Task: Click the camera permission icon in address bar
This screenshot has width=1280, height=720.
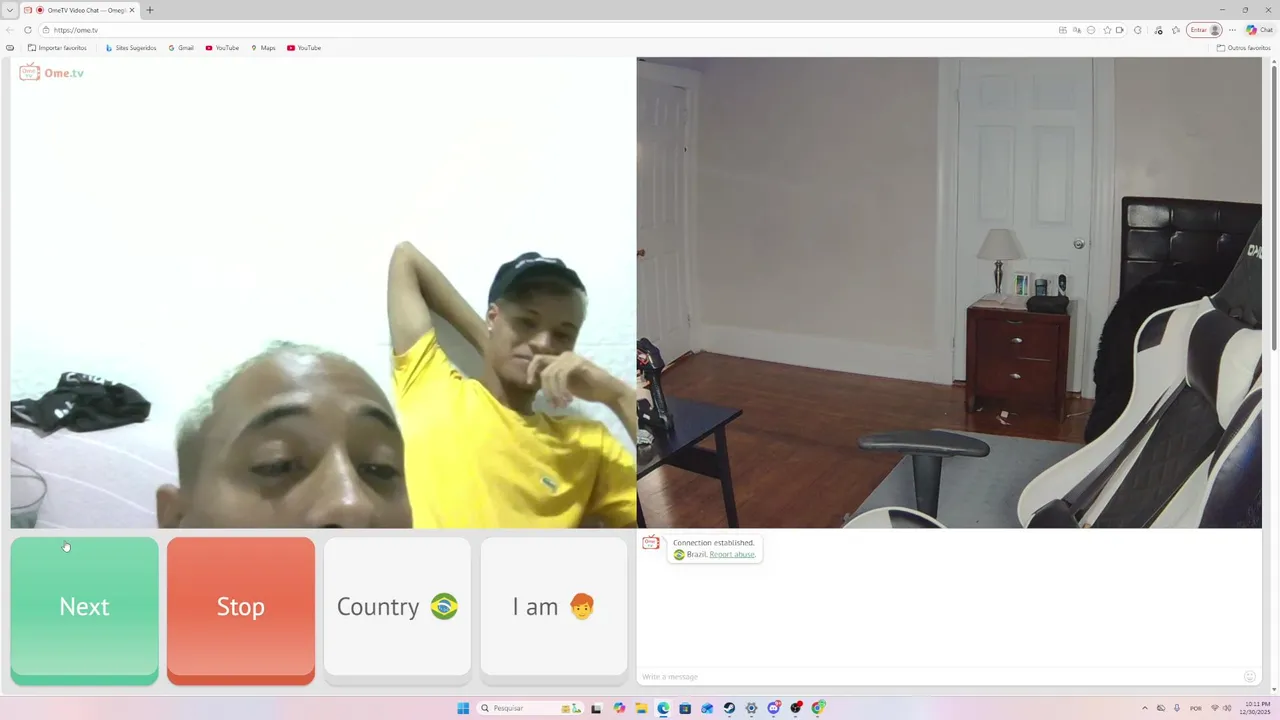Action: tap(1120, 30)
